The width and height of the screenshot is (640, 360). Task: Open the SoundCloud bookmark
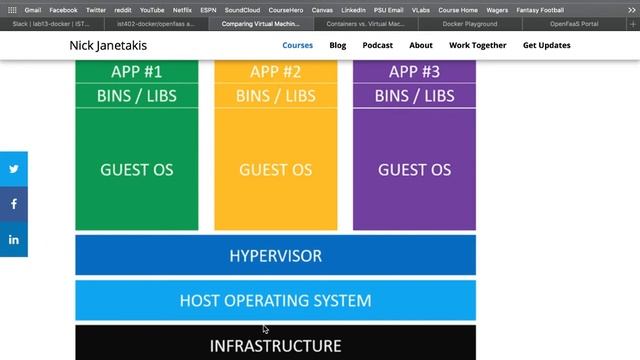242,10
